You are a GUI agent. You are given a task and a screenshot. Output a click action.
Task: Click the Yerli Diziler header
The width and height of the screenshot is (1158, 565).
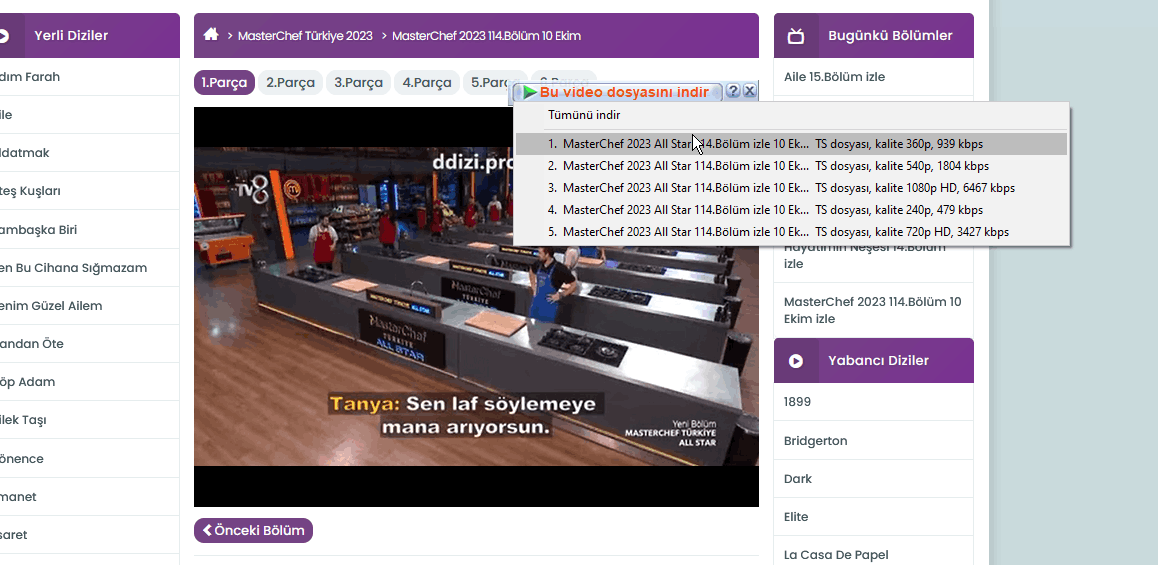89,35
